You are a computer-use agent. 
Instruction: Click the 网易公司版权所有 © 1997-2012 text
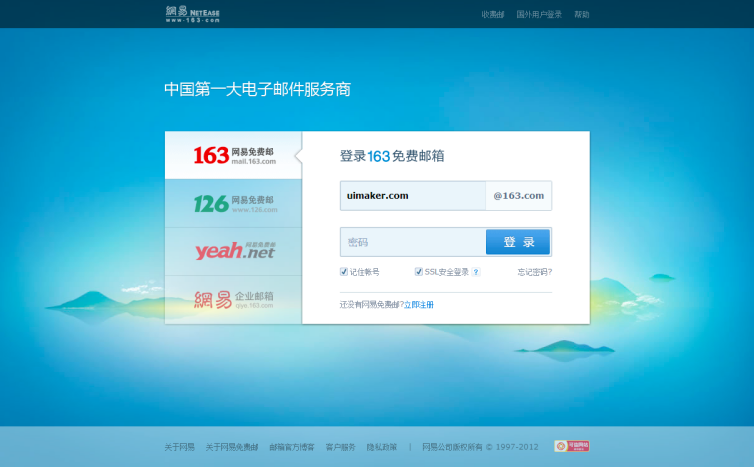click(x=480, y=447)
